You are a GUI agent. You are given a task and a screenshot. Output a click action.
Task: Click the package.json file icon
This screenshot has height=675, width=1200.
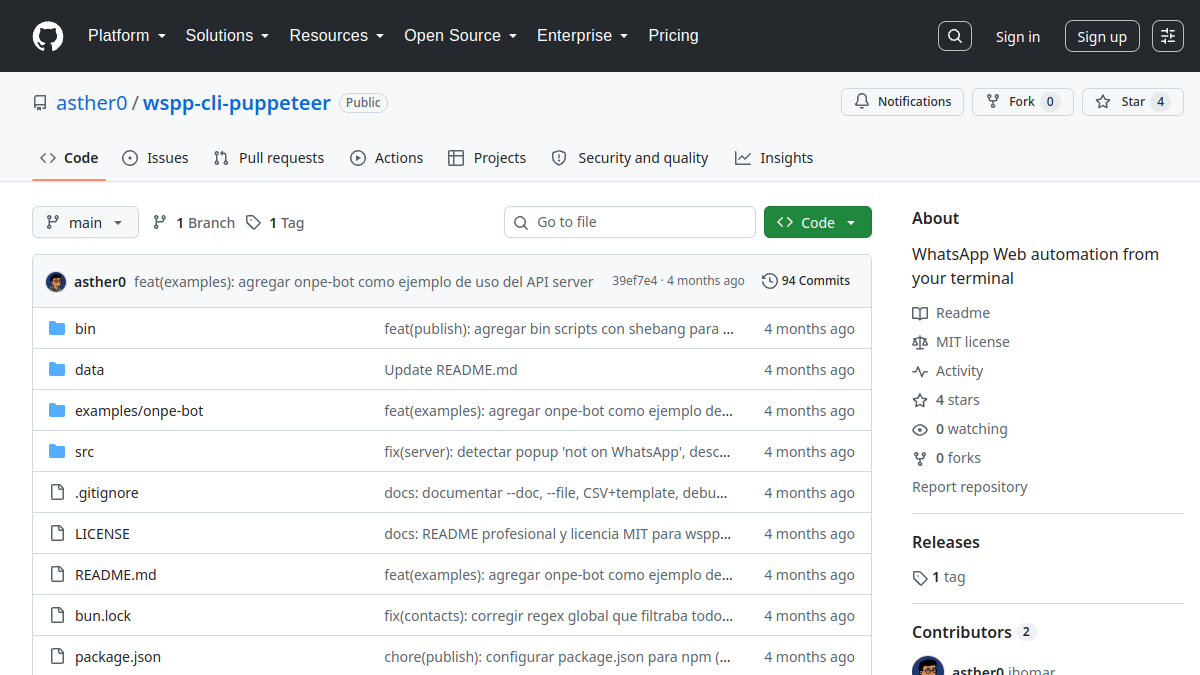[57, 656]
